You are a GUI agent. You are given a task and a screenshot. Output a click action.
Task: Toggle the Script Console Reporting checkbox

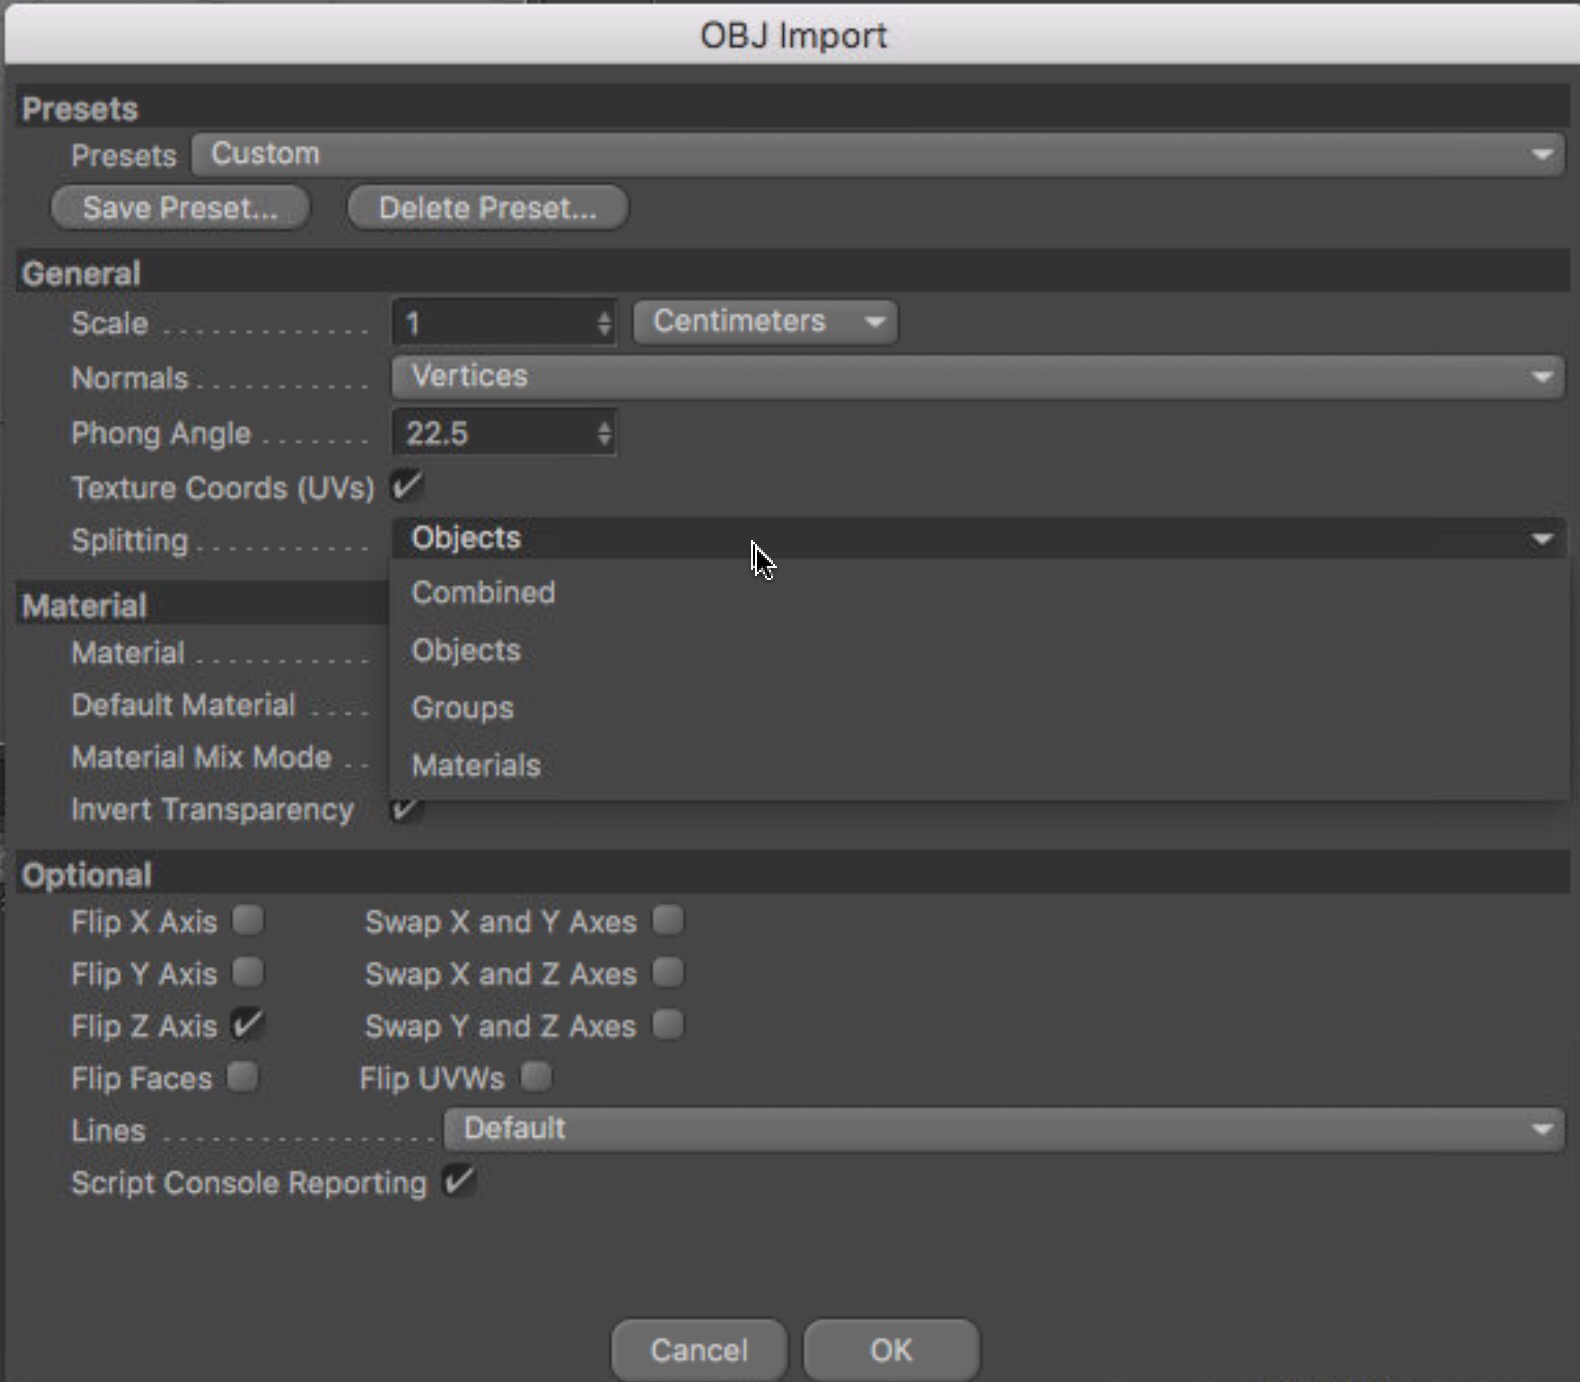pos(459,1181)
